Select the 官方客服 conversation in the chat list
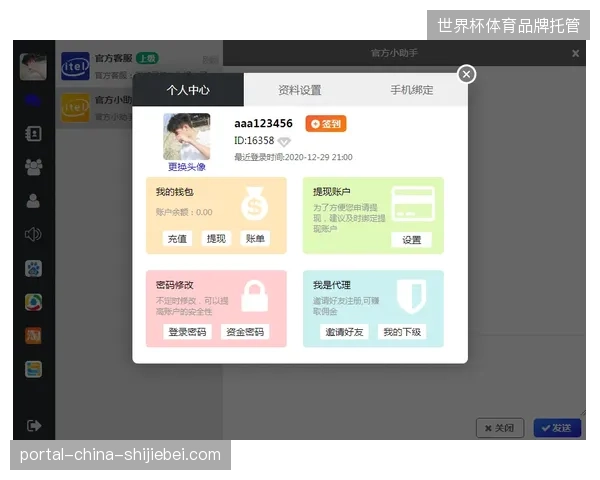 [x=139, y=66]
